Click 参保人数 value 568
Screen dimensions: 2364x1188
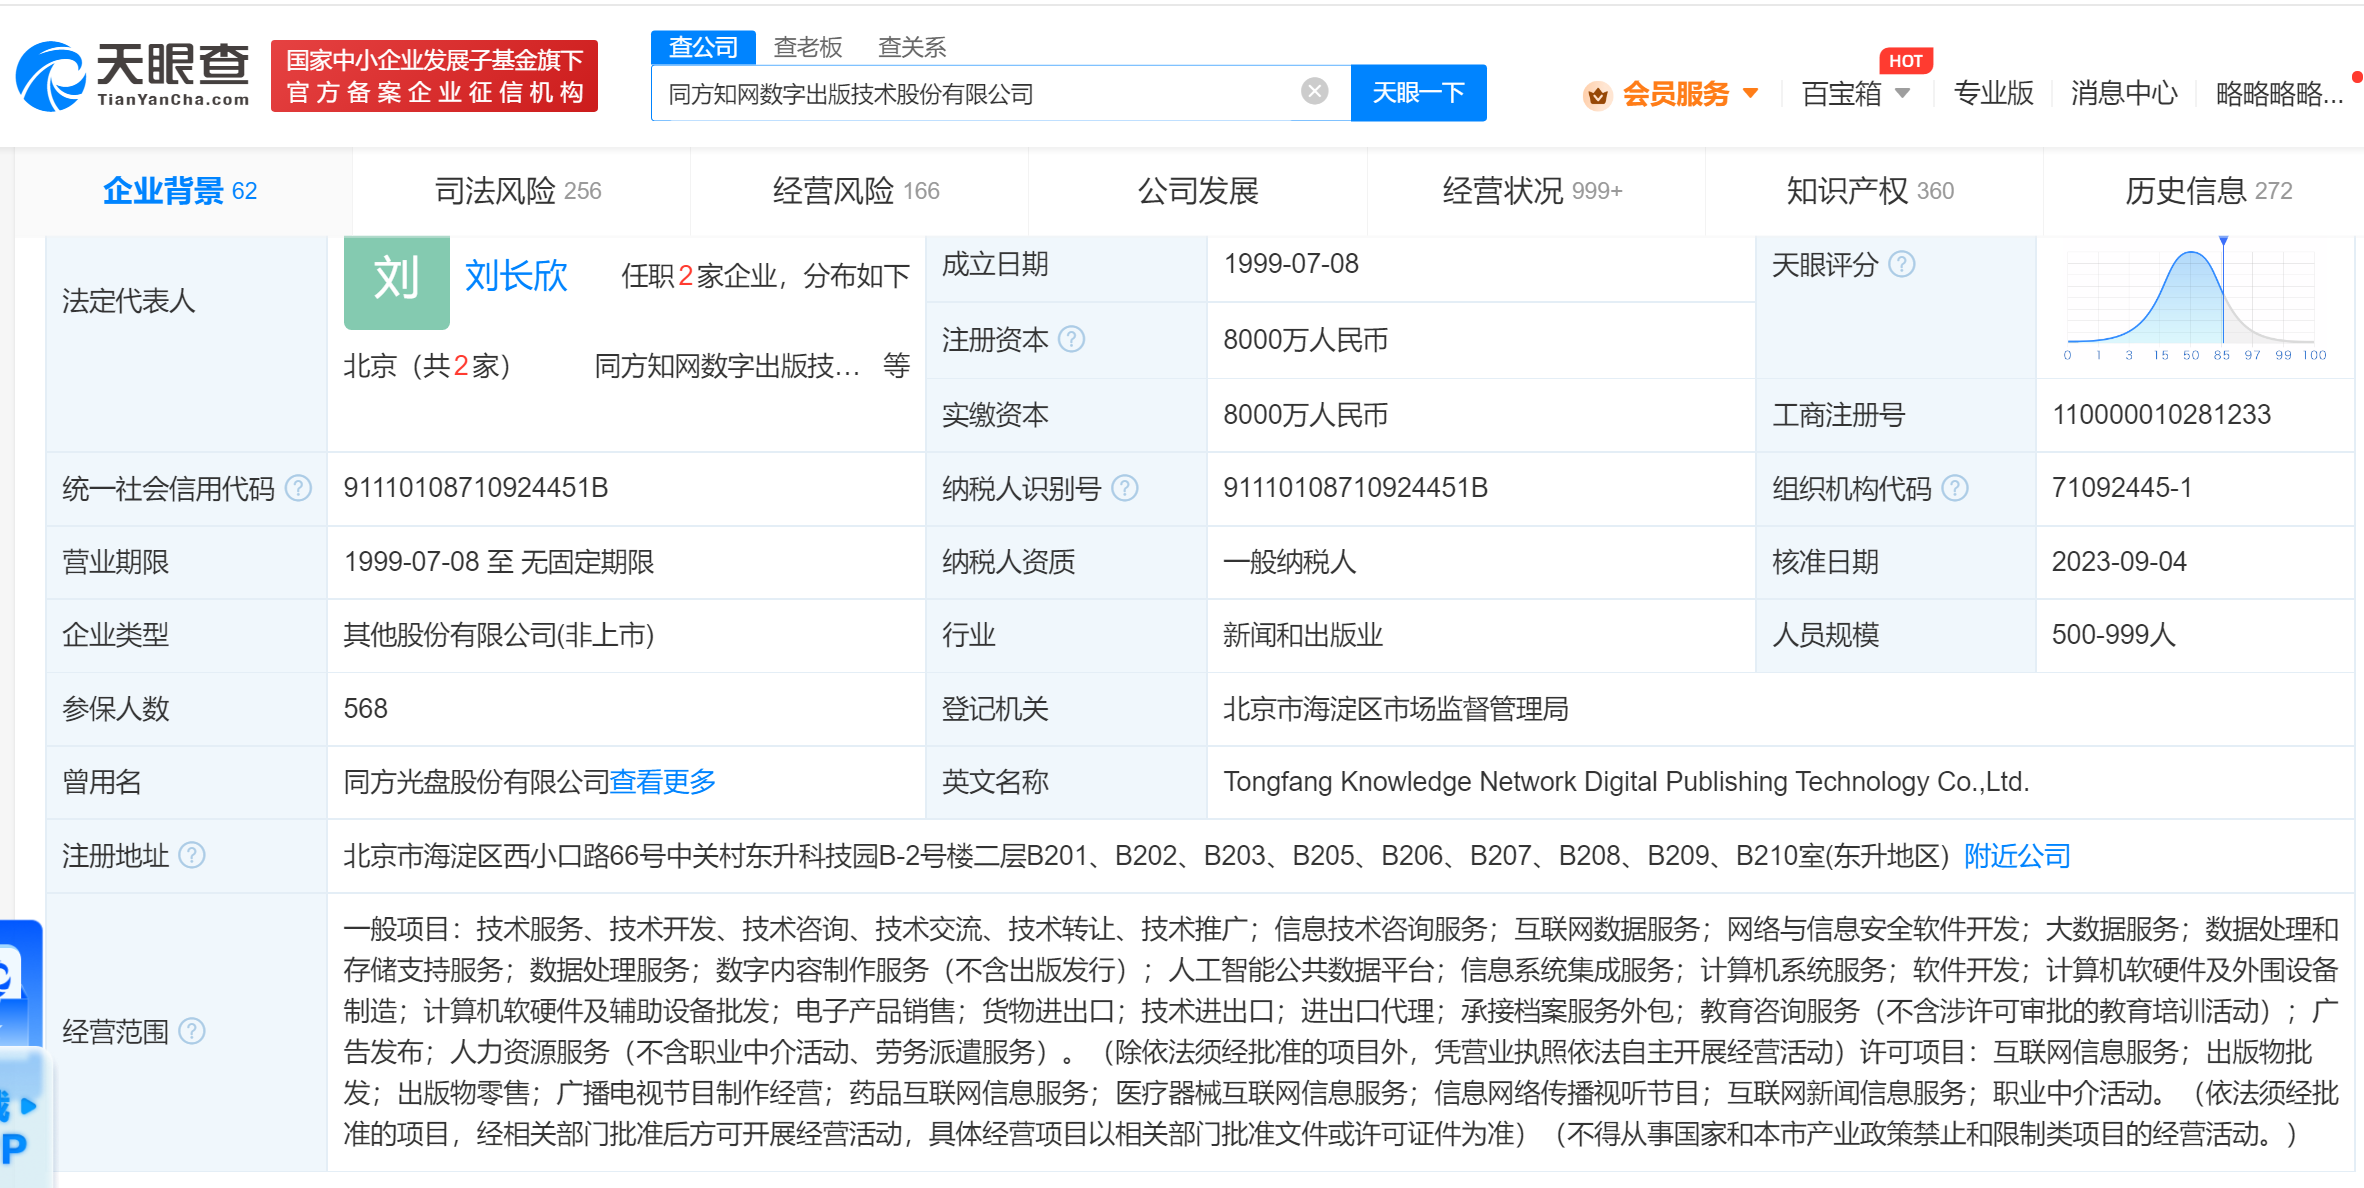coord(365,709)
